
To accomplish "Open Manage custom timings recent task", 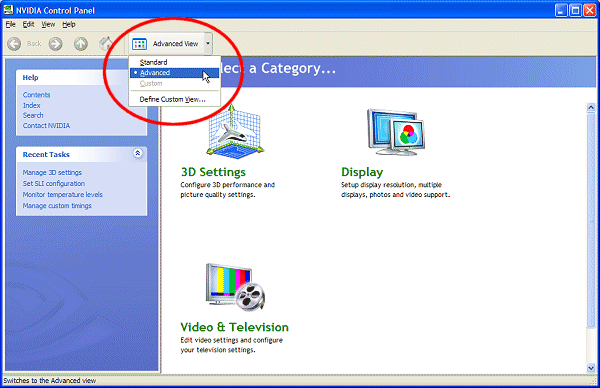I will 57,206.
